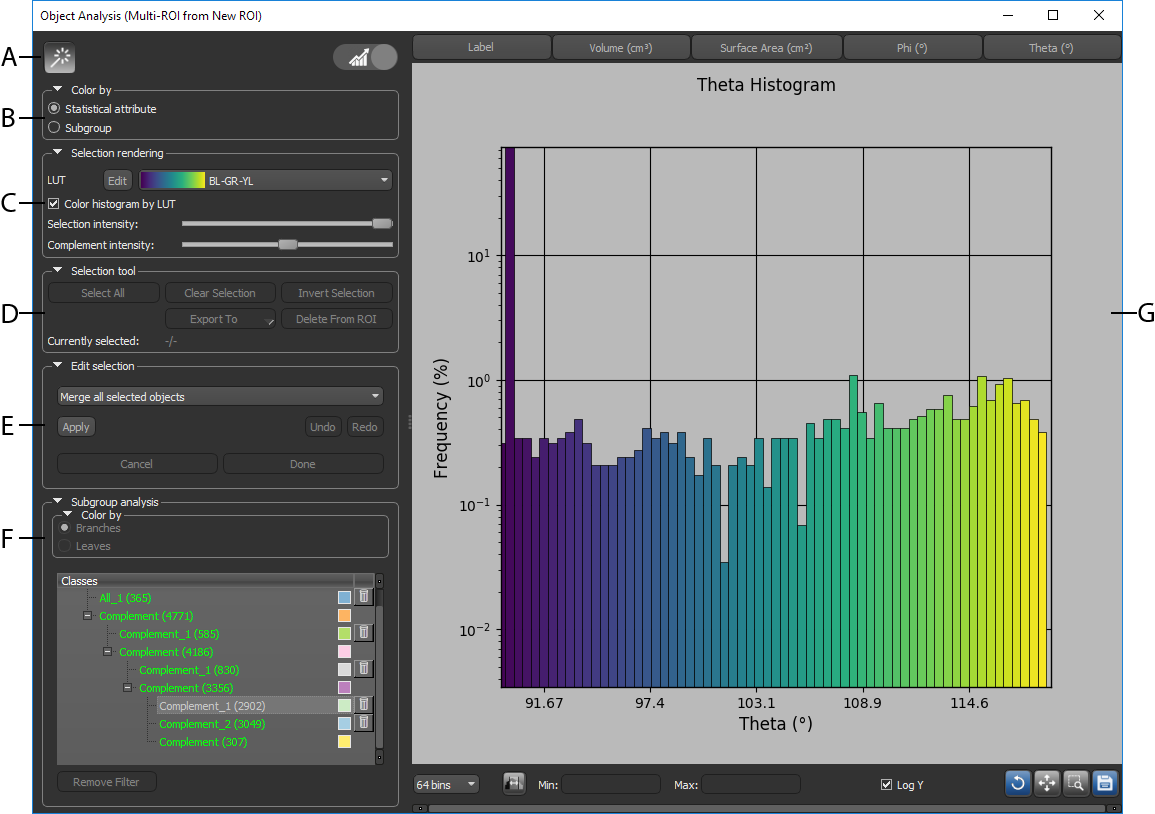Activate the zoom region tool icon
This screenshot has width=1155, height=814.
pos(1076,783)
